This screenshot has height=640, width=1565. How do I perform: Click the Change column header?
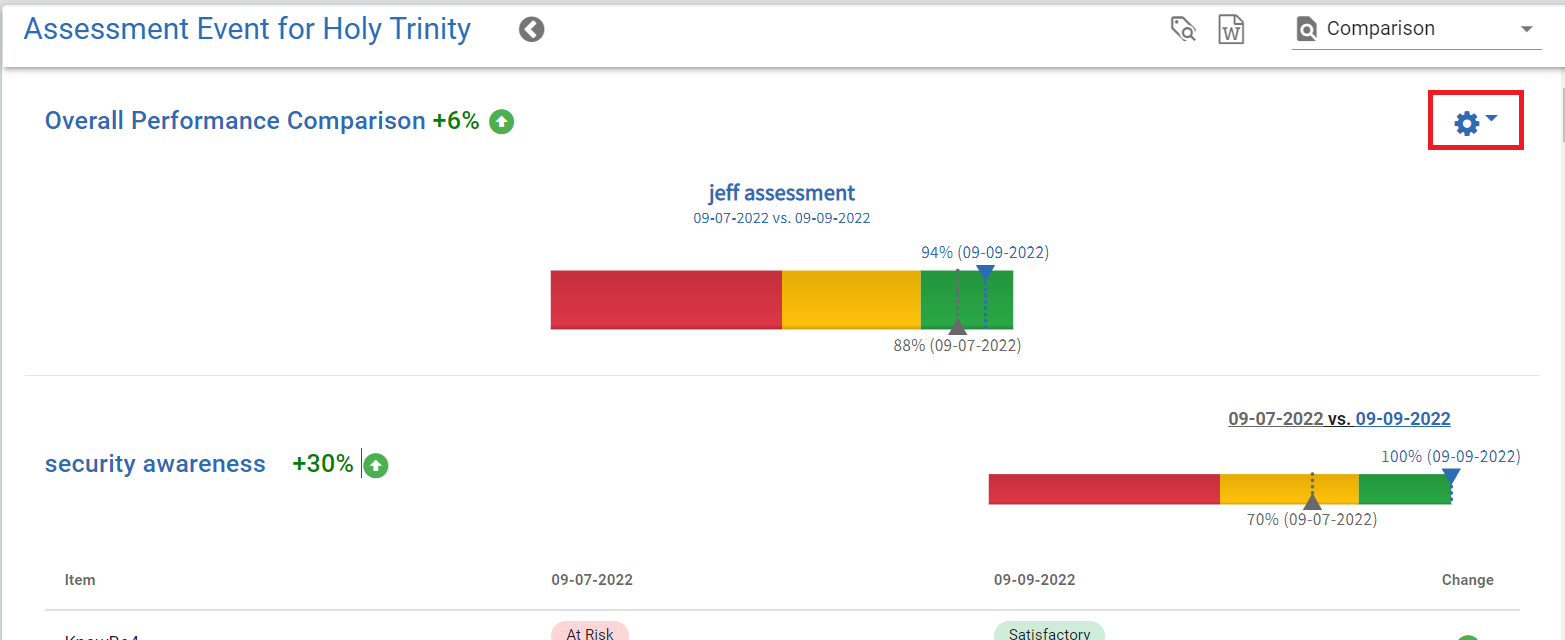coord(1467,580)
